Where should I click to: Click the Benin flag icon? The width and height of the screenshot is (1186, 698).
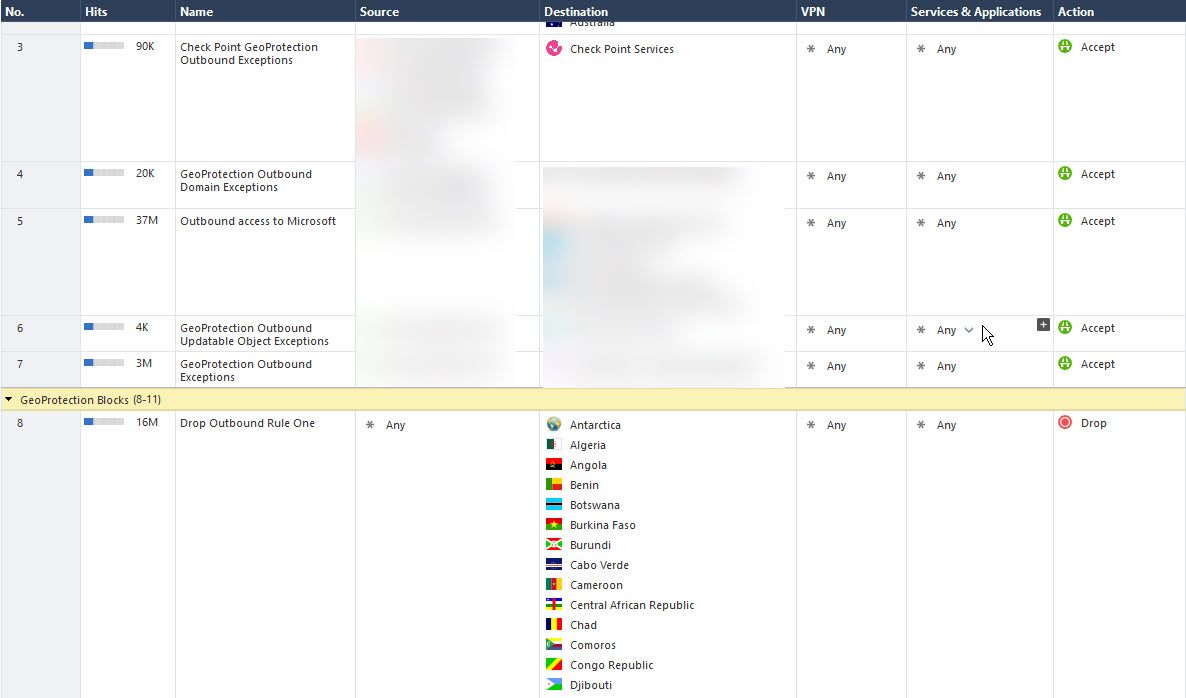click(x=554, y=484)
